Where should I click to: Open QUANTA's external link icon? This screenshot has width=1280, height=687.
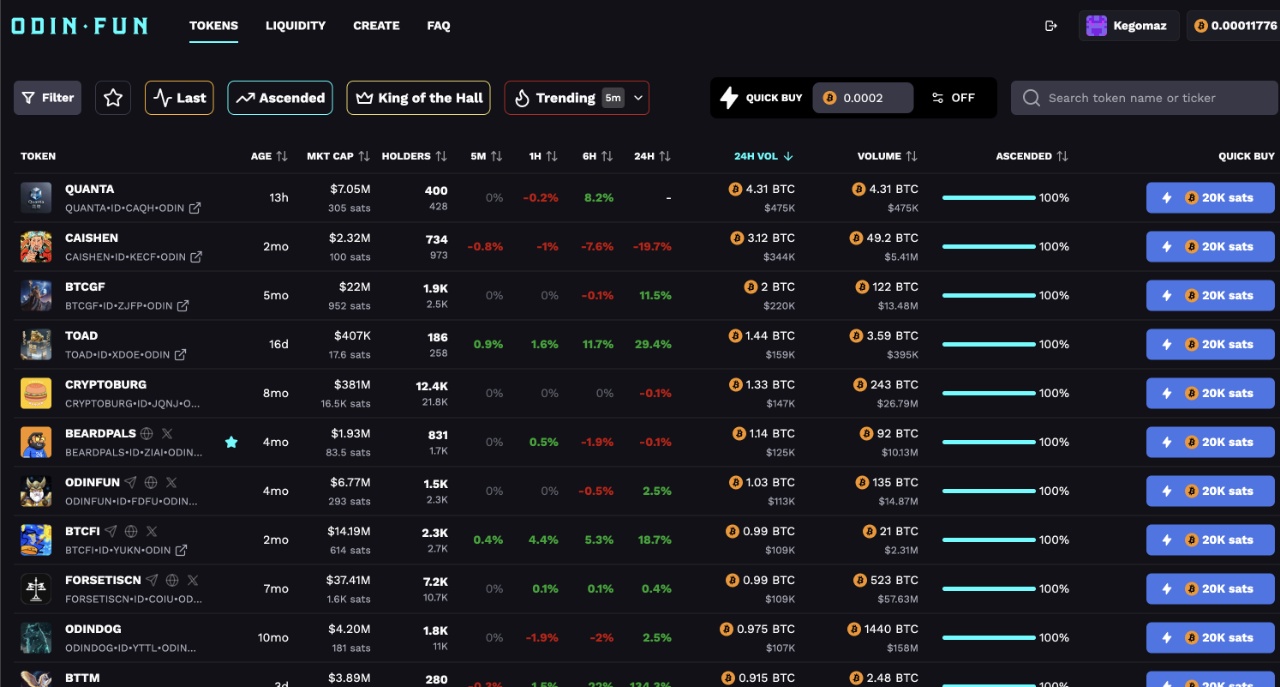195,208
